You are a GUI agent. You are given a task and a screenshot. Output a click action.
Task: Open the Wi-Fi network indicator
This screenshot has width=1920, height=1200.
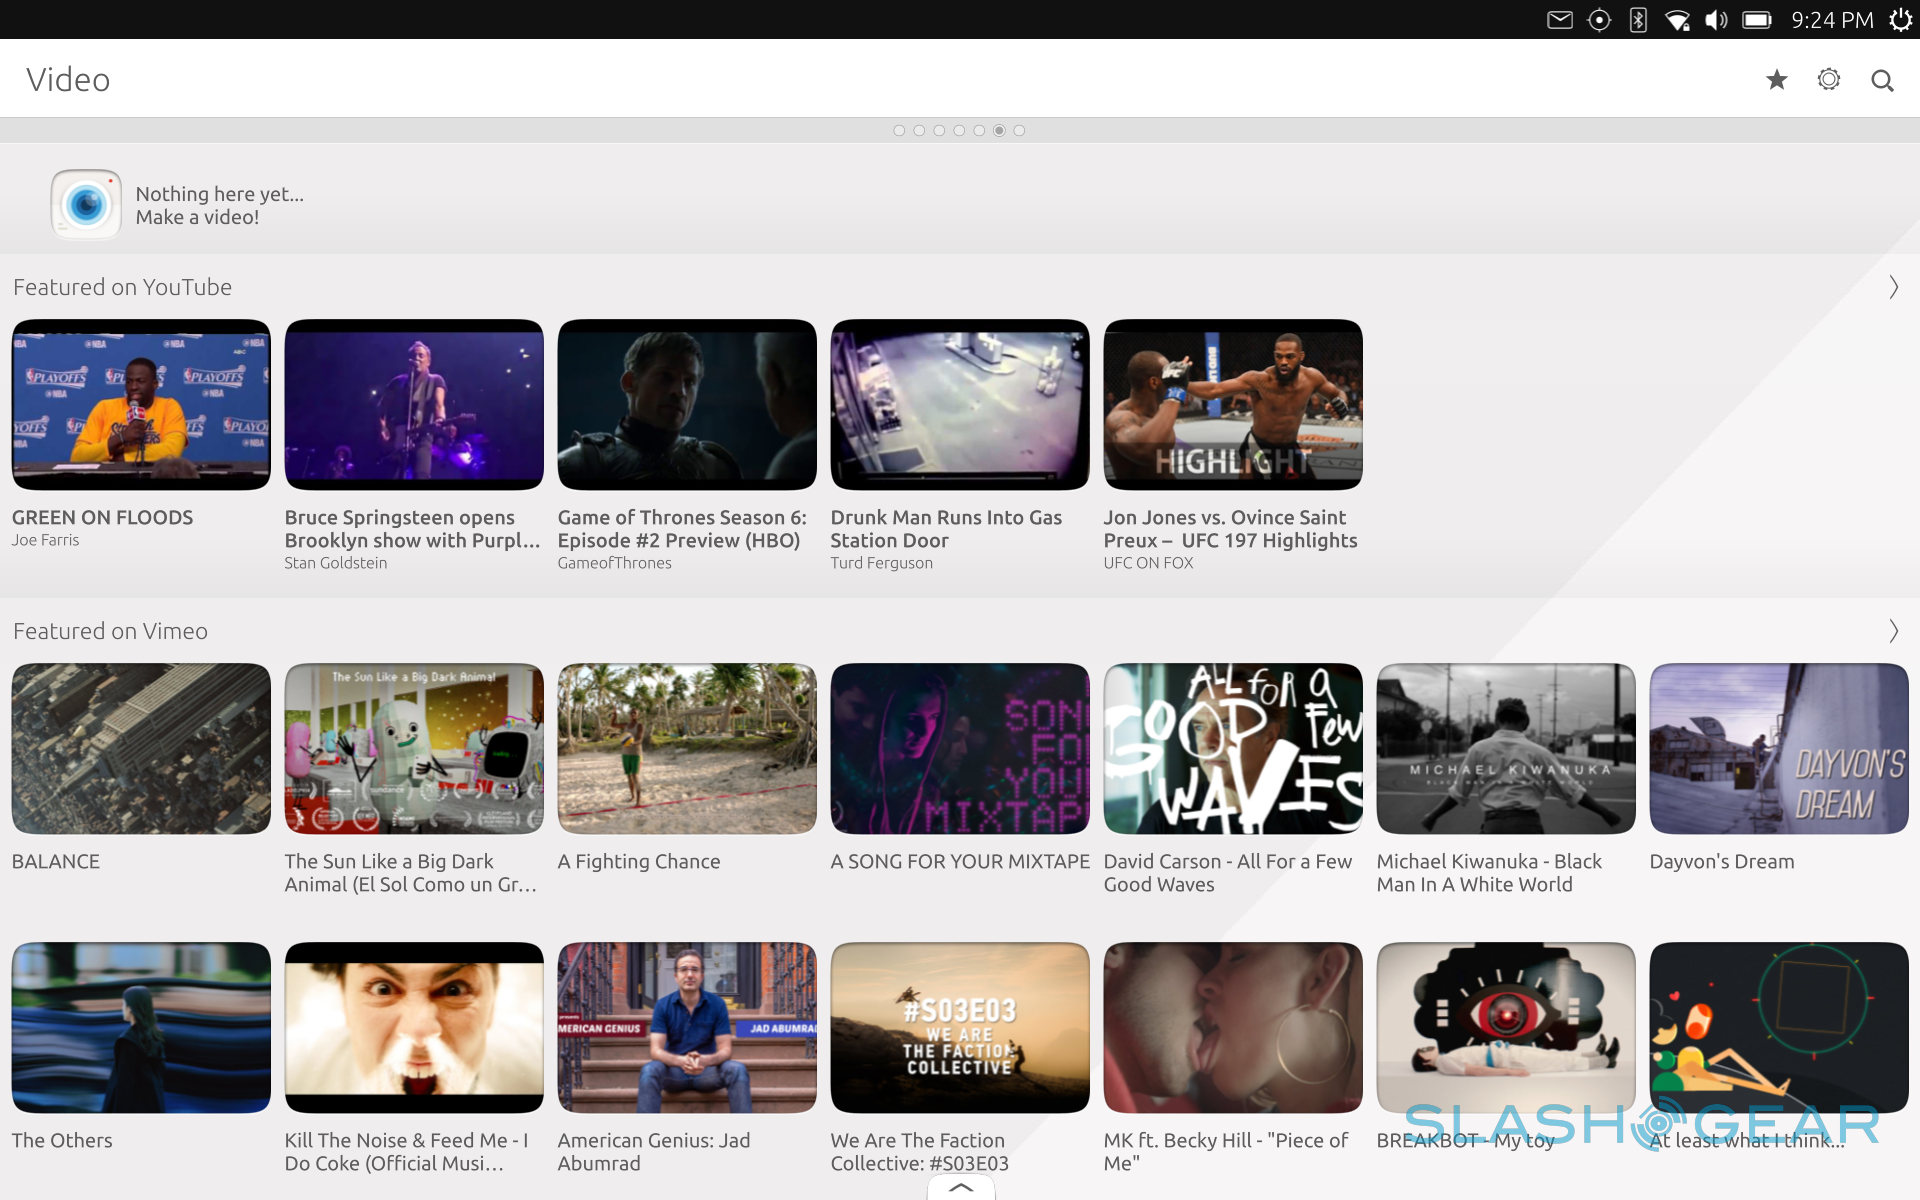pyautogui.click(x=1677, y=20)
